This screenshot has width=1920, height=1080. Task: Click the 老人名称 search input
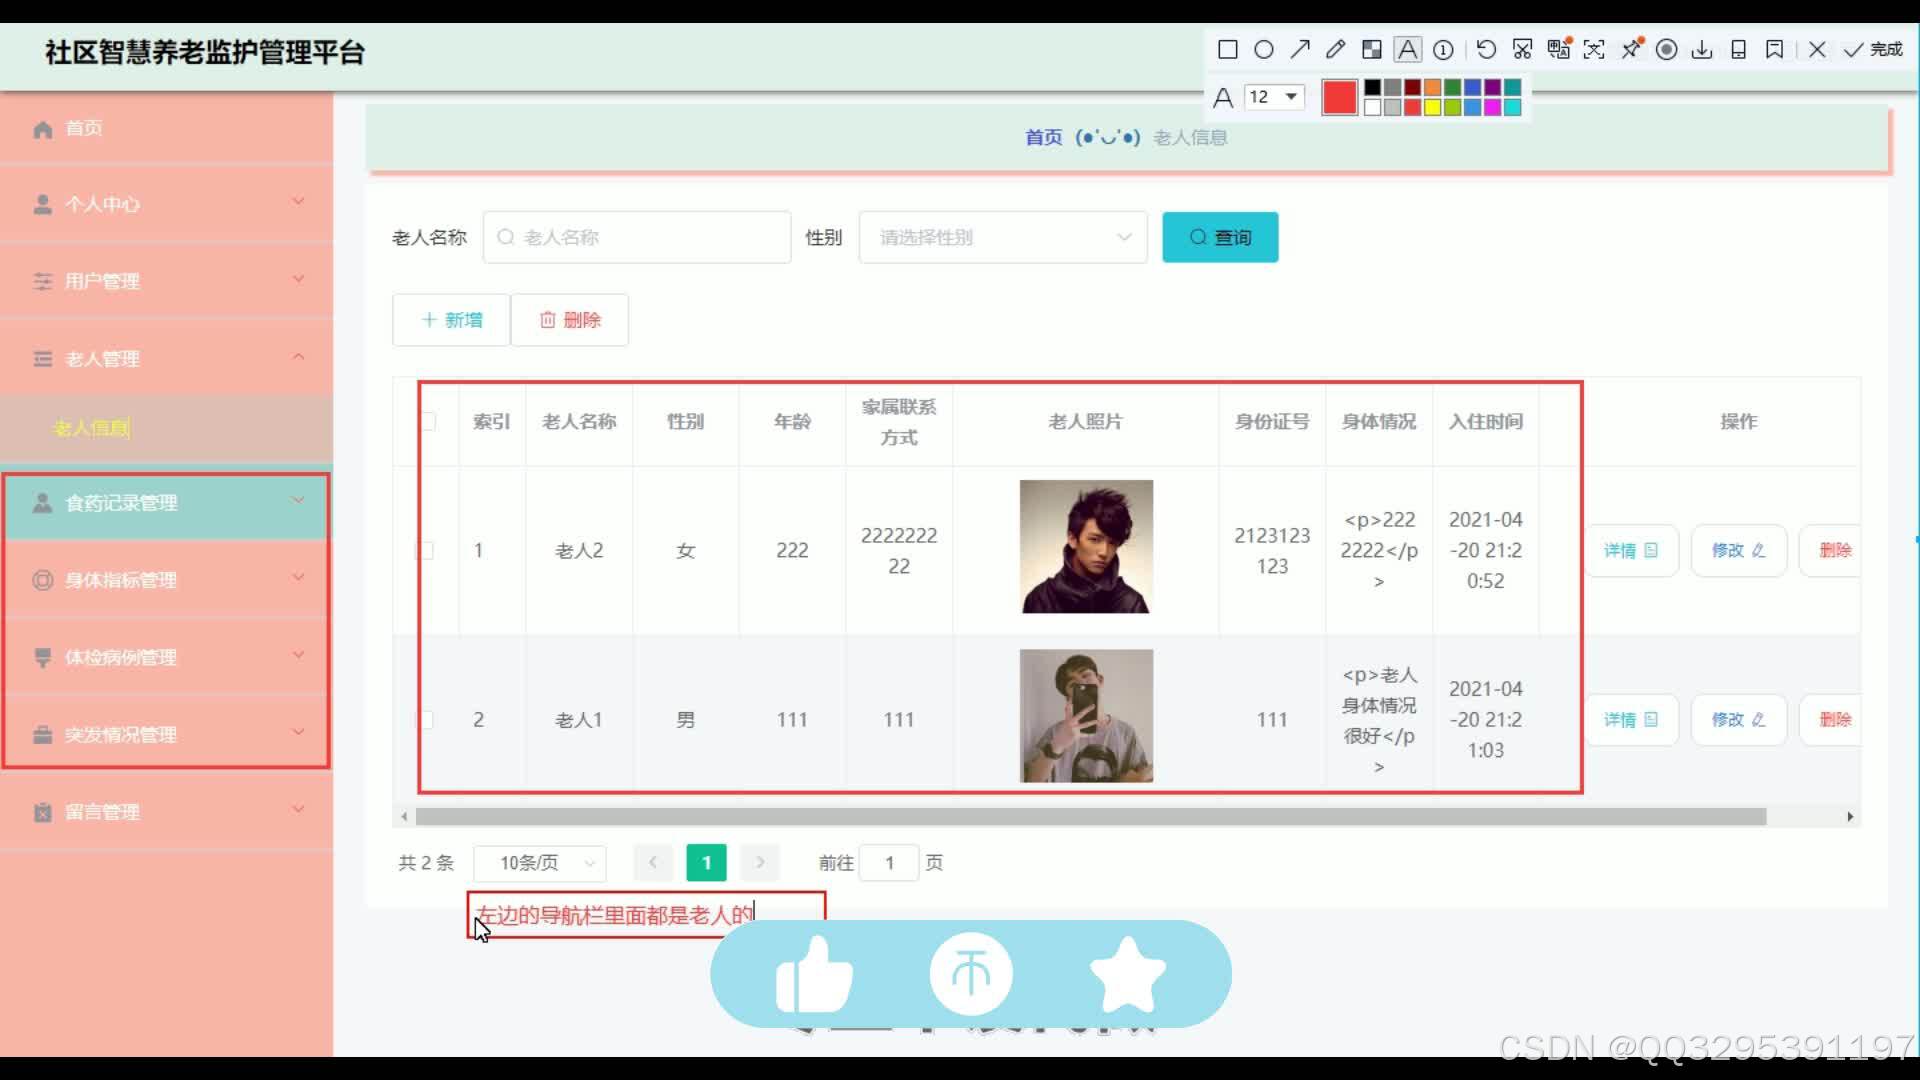click(637, 237)
